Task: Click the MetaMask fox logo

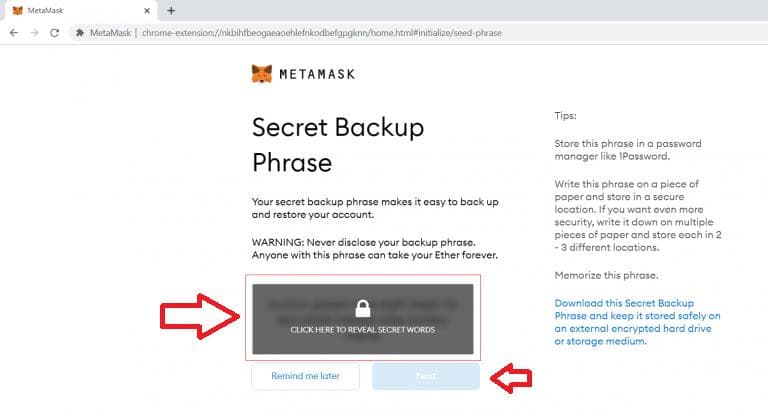Action: point(262,74)
